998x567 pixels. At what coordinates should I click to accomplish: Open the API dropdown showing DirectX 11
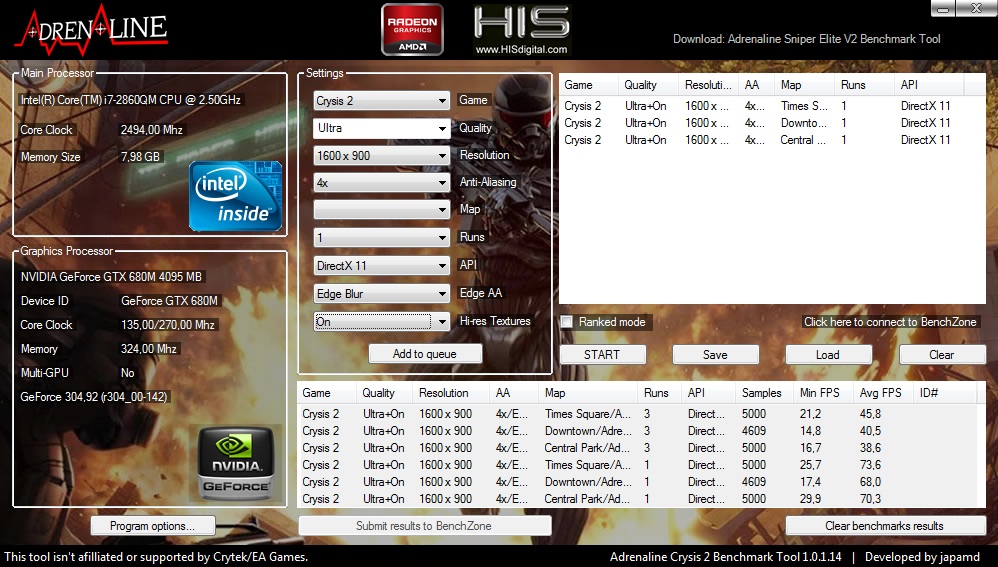tap(381, 265)
